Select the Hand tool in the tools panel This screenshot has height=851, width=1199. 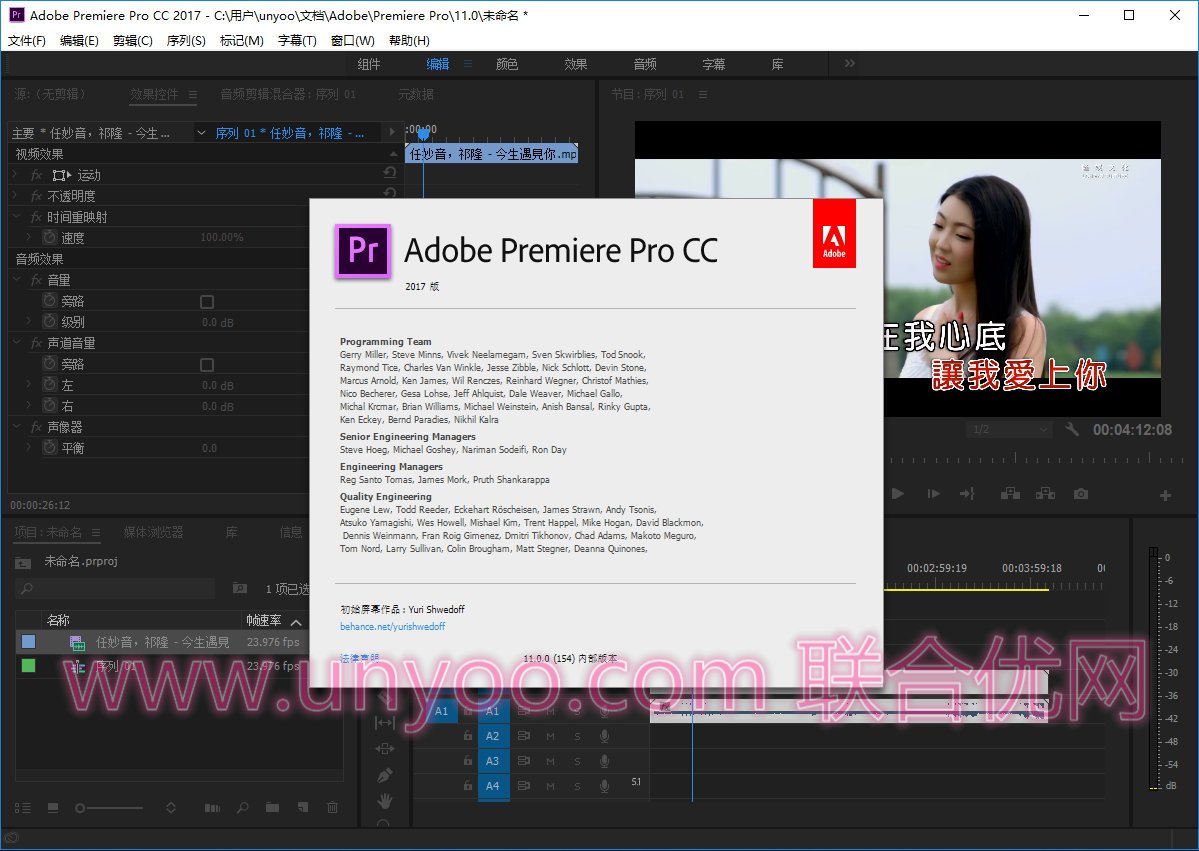click(385, 801)
